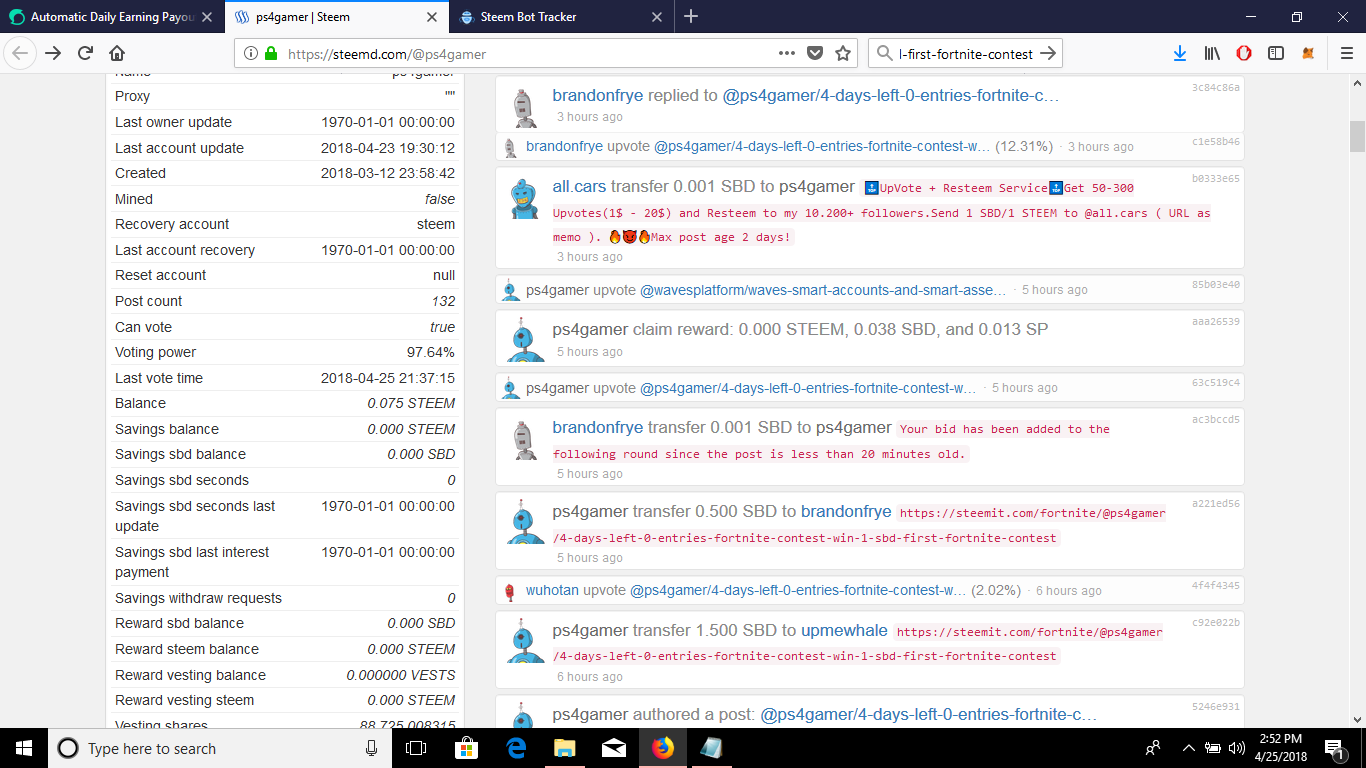
Task: Open brandonfrye in the 12.31% upvote row
Action: (564, 146)
